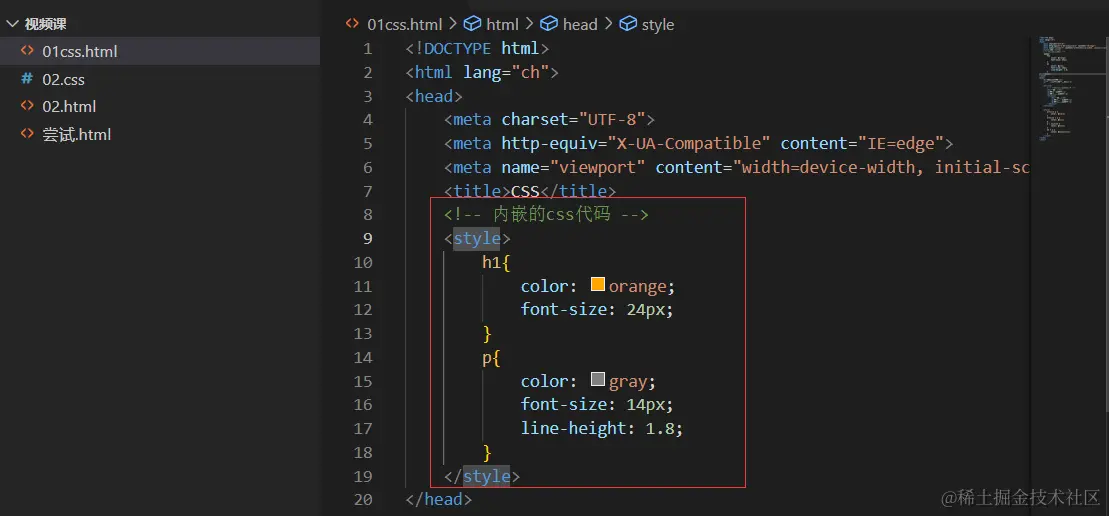1109x516 pixels.
Task: Click the <!DOCTYPE html> line
Action: pos(477,49)
